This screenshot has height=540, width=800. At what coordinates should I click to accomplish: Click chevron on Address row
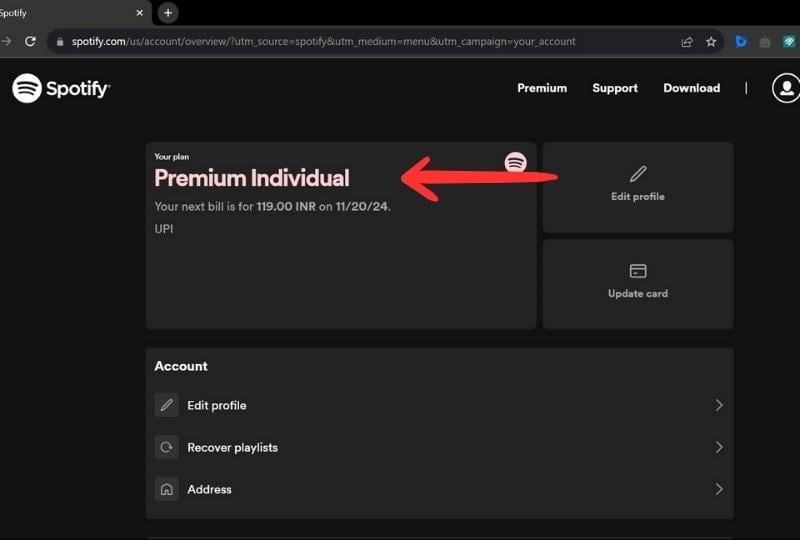(x=719, y=489)
